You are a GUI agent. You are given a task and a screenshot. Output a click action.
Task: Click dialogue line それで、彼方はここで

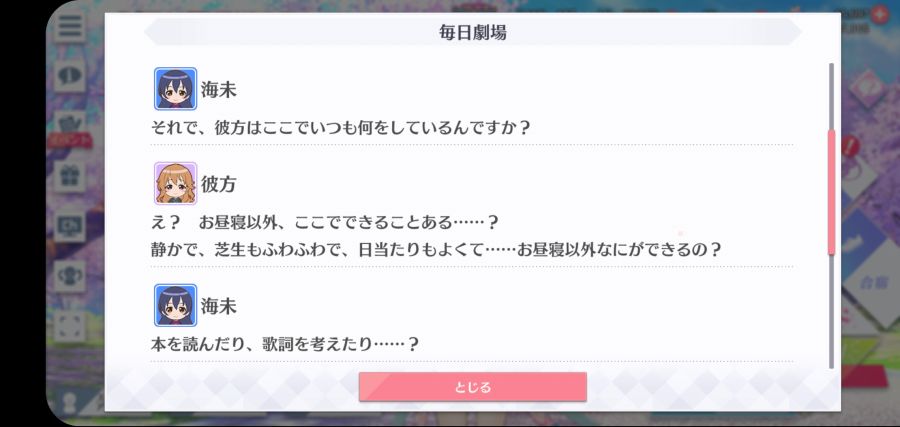(339, 127)
